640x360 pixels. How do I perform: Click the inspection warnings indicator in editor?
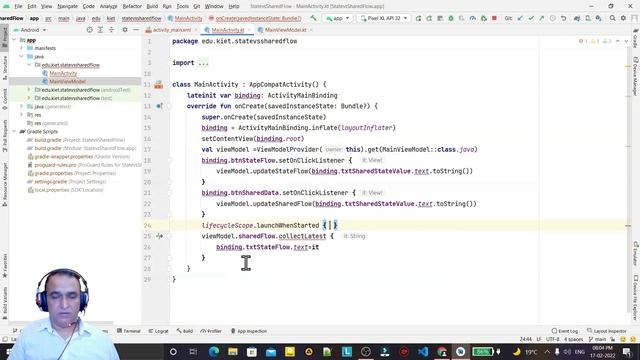click(595, 41)
